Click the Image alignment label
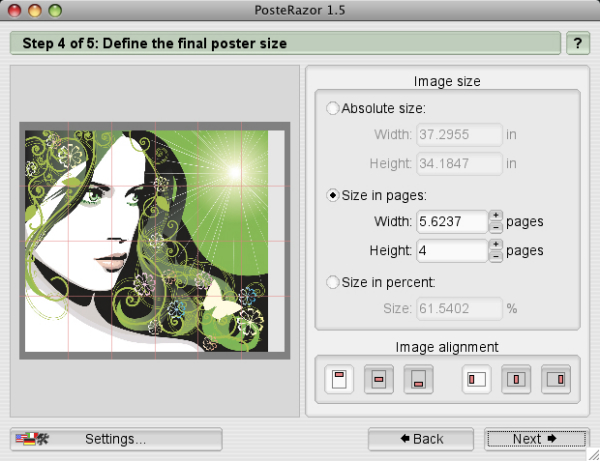The image size is (600, 461). 447,347
